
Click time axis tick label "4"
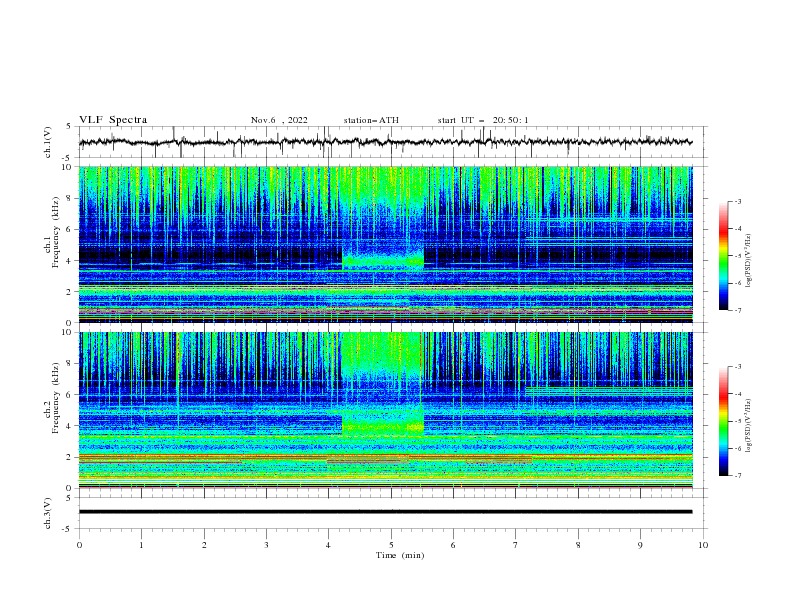328,545
